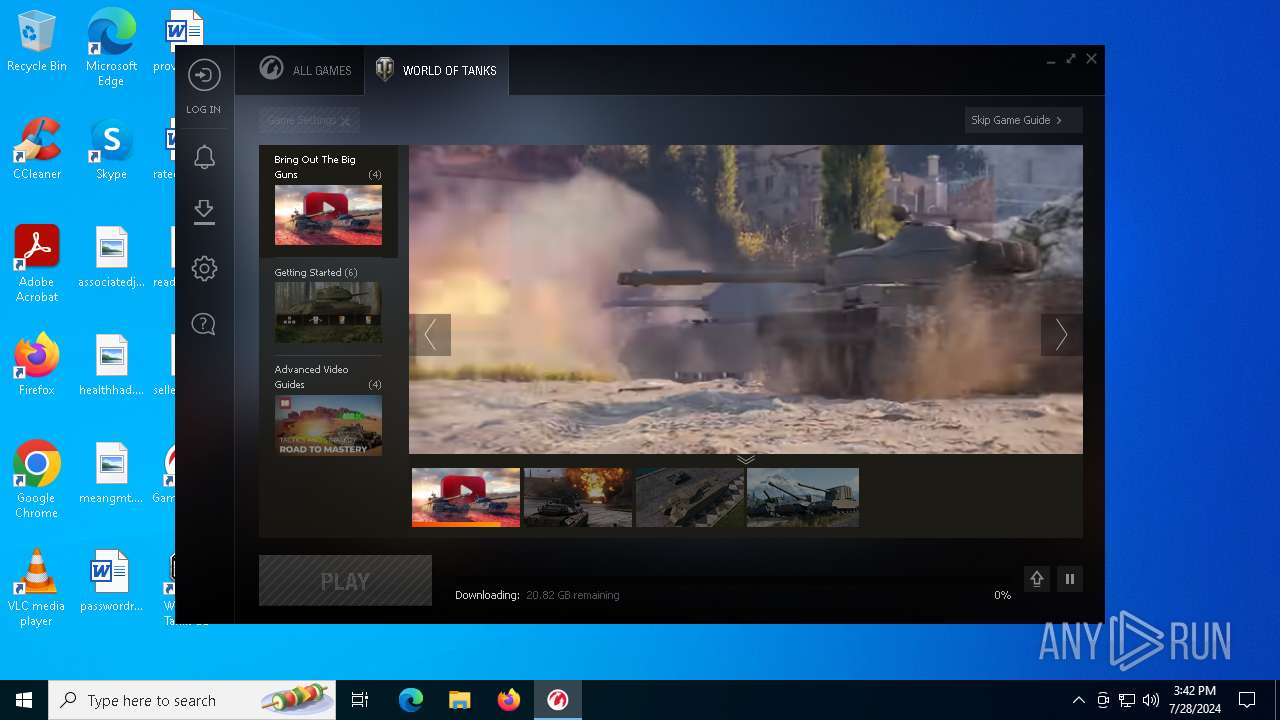This screenshot has width=1280, height=720.
Task: Select first video thumbnail with play icon
Action: [466, 497]
